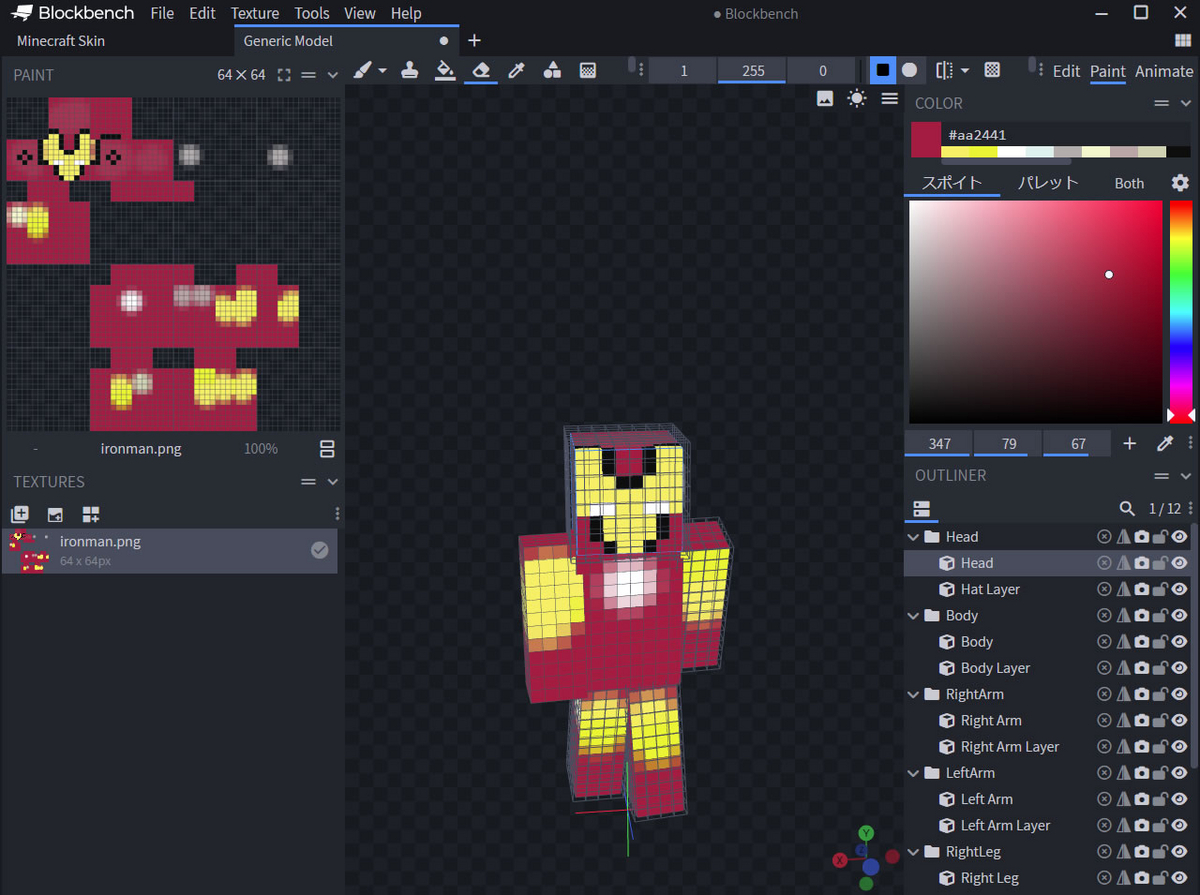The width and height of the screenshot is (1200, 895).
Task: Select the Draw Shape tool
Action: (552, 71)
